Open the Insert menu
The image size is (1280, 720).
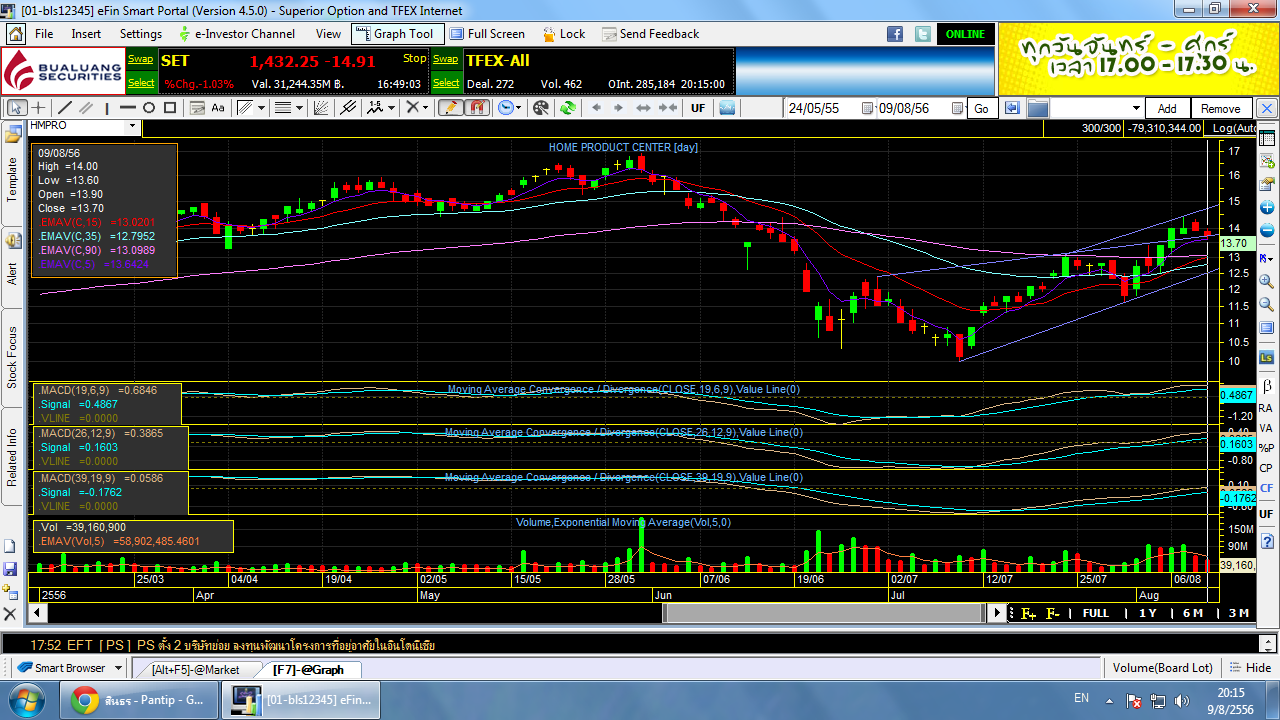(x=86, y=34)
